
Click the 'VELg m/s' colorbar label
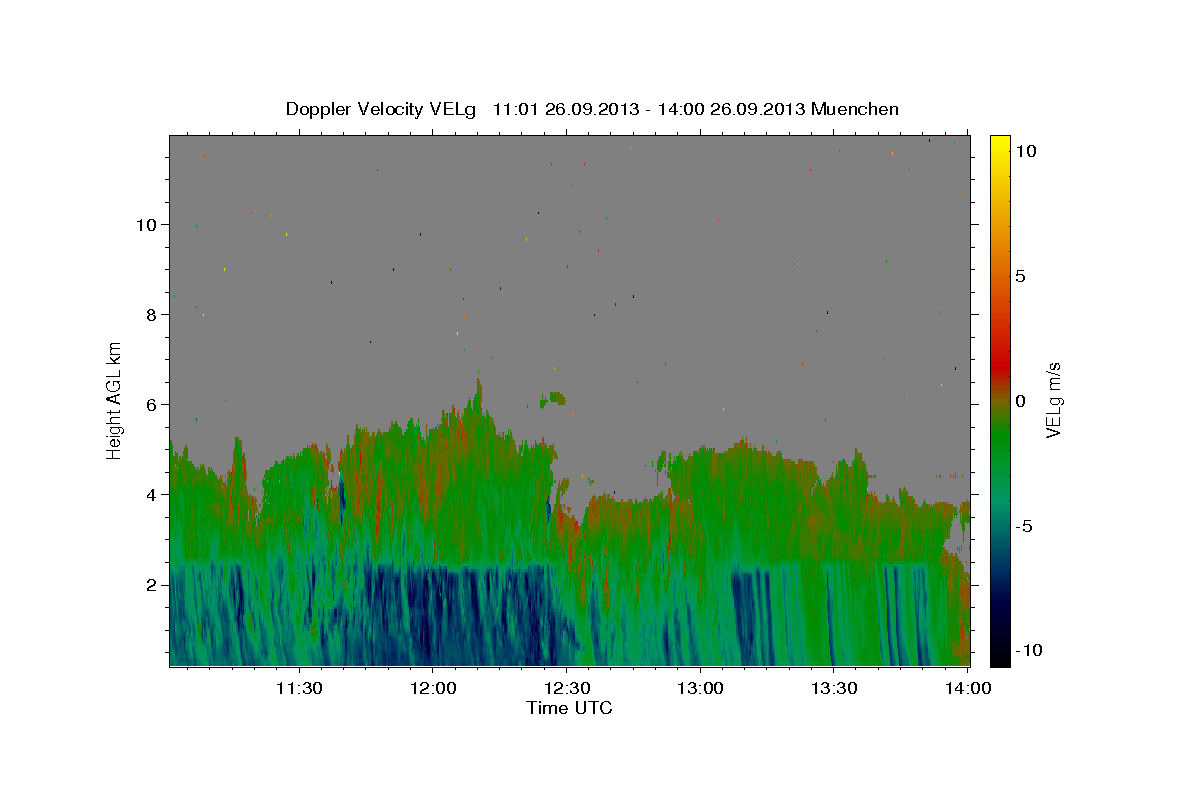point(1053,399)
